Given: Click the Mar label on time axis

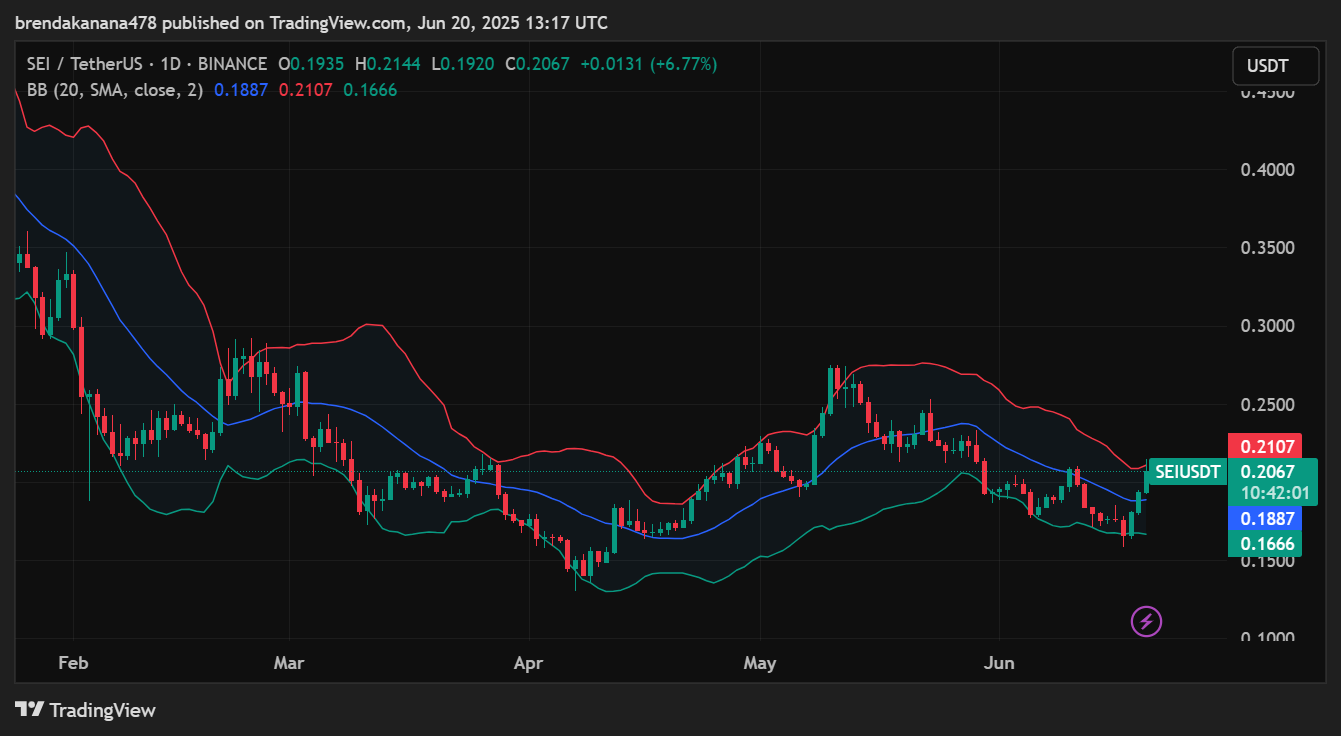Looking at the screenshot, I should coord(289,663).
